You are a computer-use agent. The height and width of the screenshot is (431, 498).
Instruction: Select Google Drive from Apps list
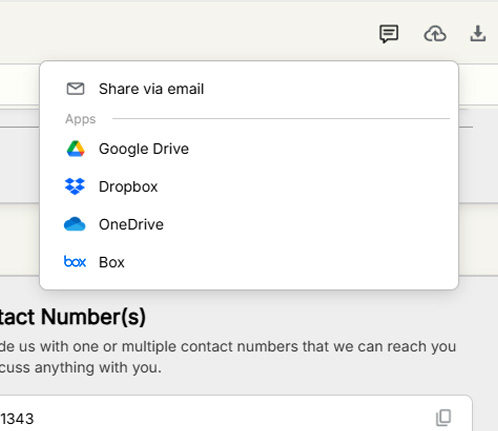point(249,149)
